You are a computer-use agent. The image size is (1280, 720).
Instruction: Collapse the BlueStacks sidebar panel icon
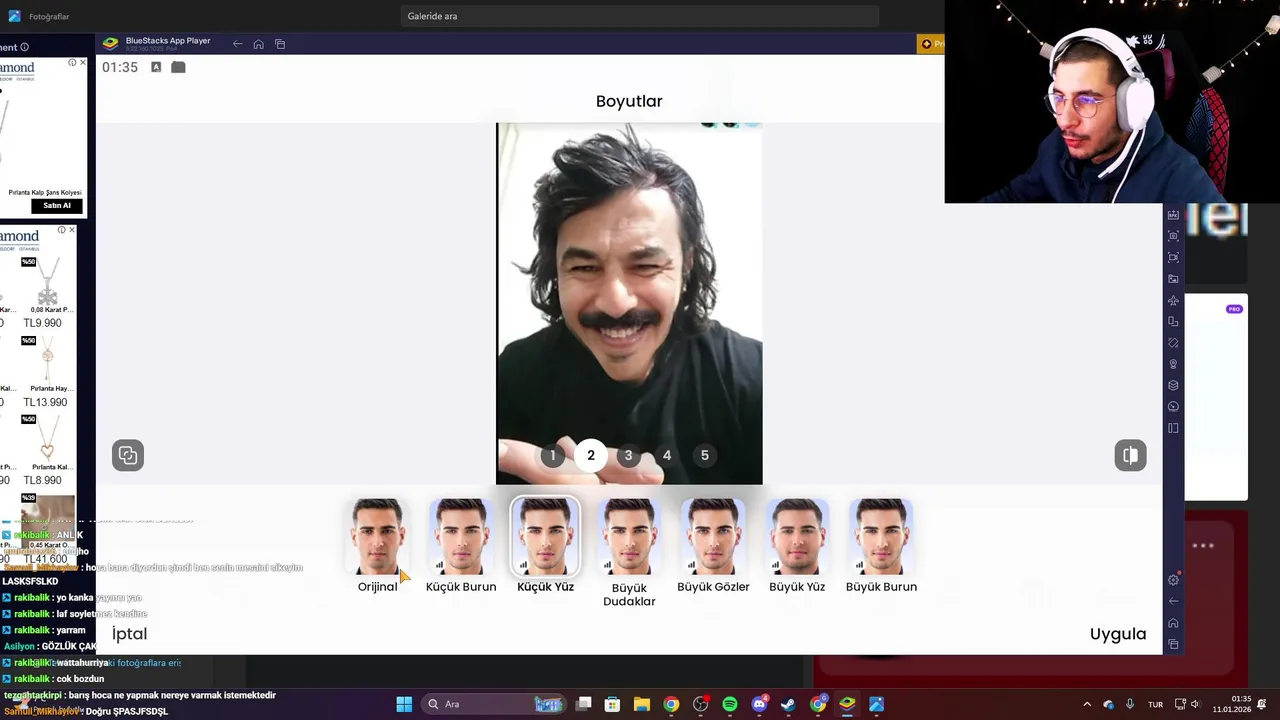1173,428
